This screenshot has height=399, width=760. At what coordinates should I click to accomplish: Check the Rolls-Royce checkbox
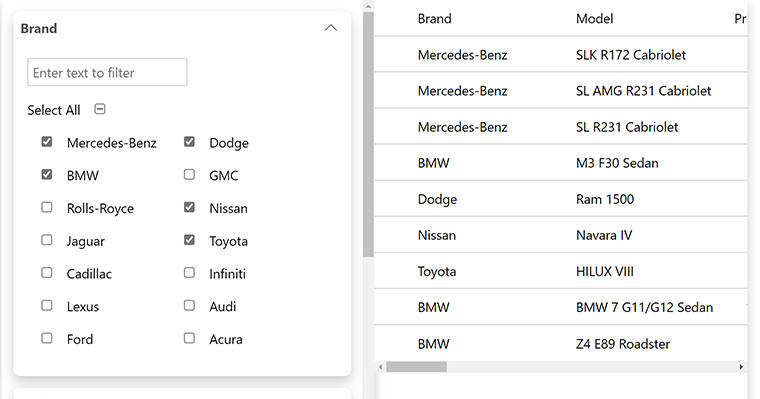[47, 207]
